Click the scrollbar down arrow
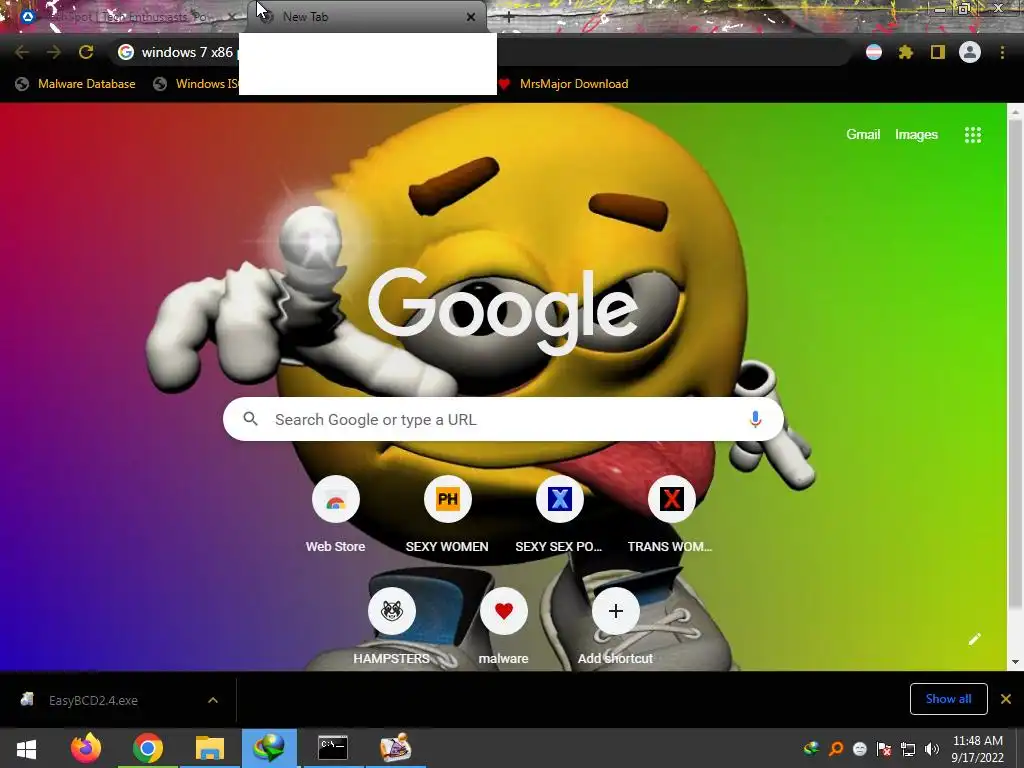This screenshot has width=1024, height=768. (x=1015, y=662)
